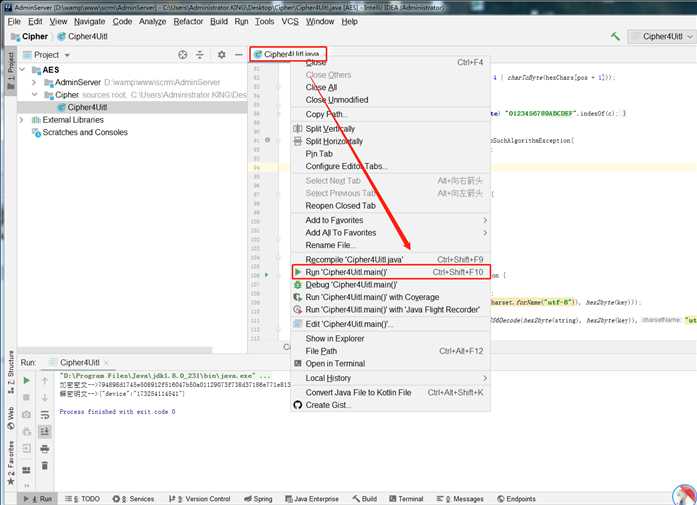
Task: Open the Run tool window tab
Action: [x=38, y=499]
